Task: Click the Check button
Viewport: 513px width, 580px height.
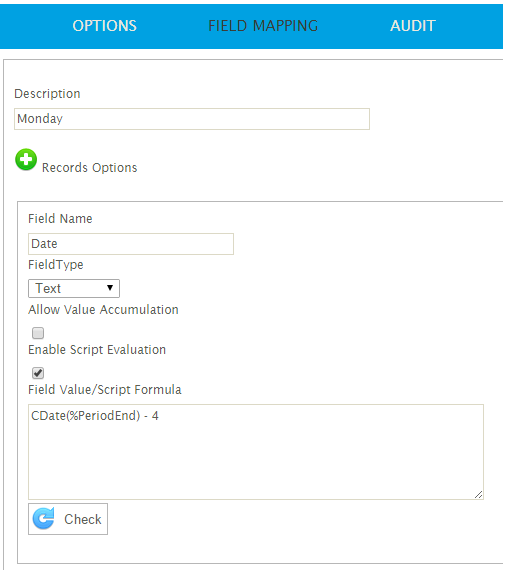Action: pyautogui.click(x=68, y=519)
